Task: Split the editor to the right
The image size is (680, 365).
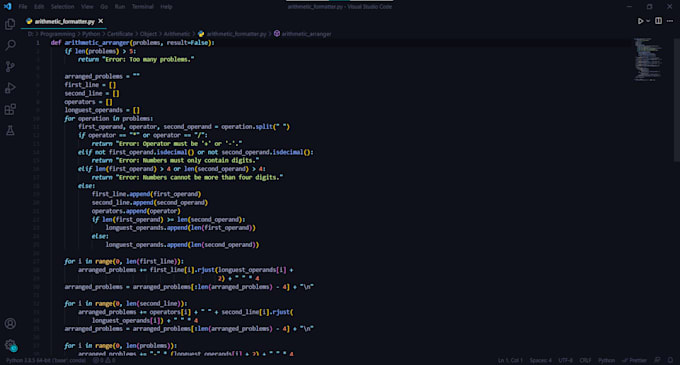Action: click(x=658, y=21)
